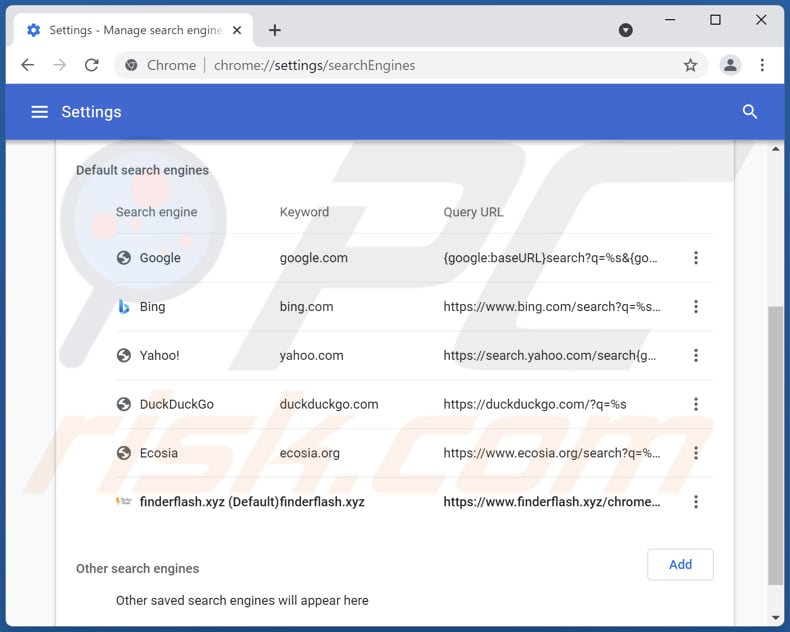
Task: Click the Bing logo icon
Action: click(123, 306)
